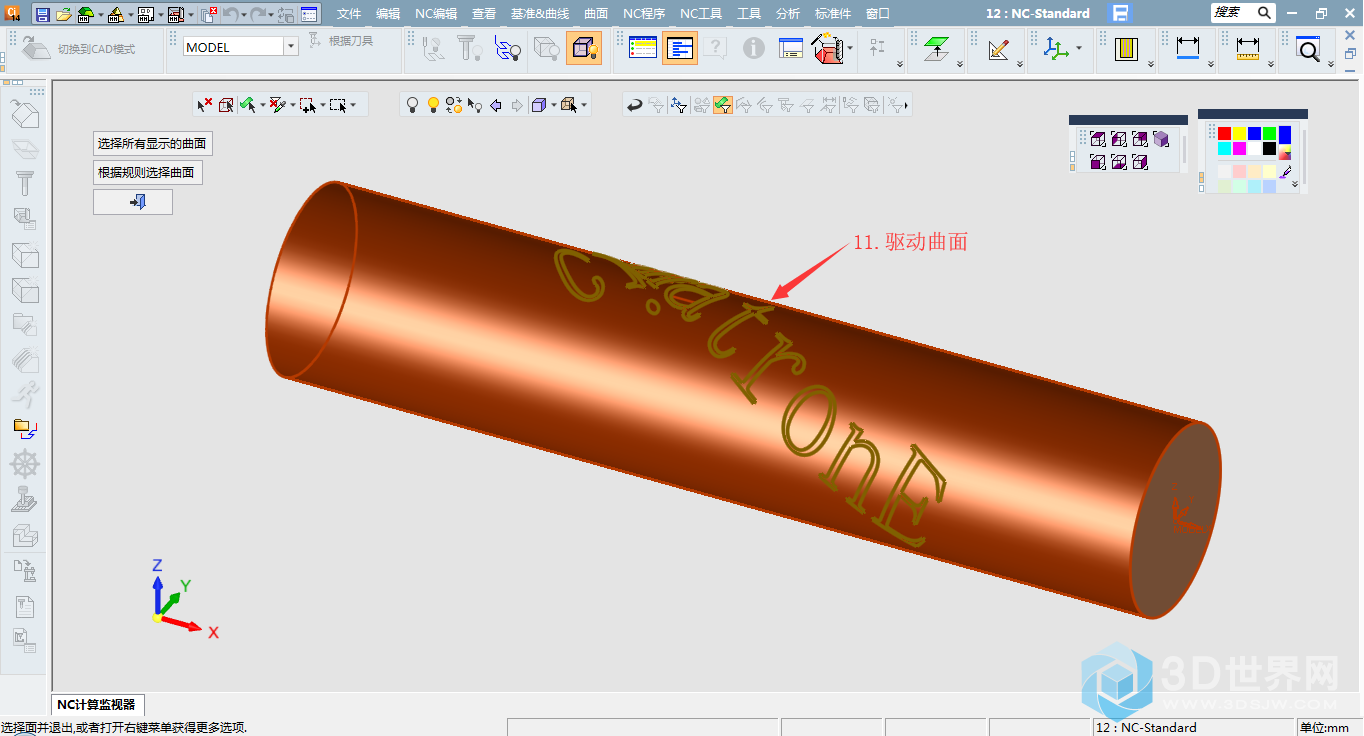This screenshot has width=1364, height=736.
Task: Open the NC程序 menu
Action: (x=644, y=14)
